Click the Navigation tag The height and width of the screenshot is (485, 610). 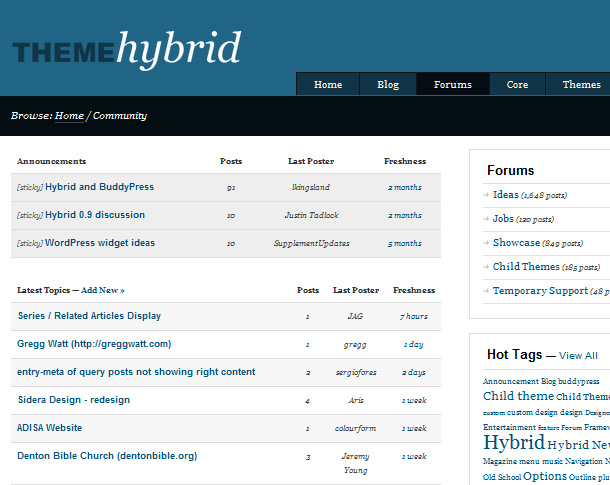[584, 461]
